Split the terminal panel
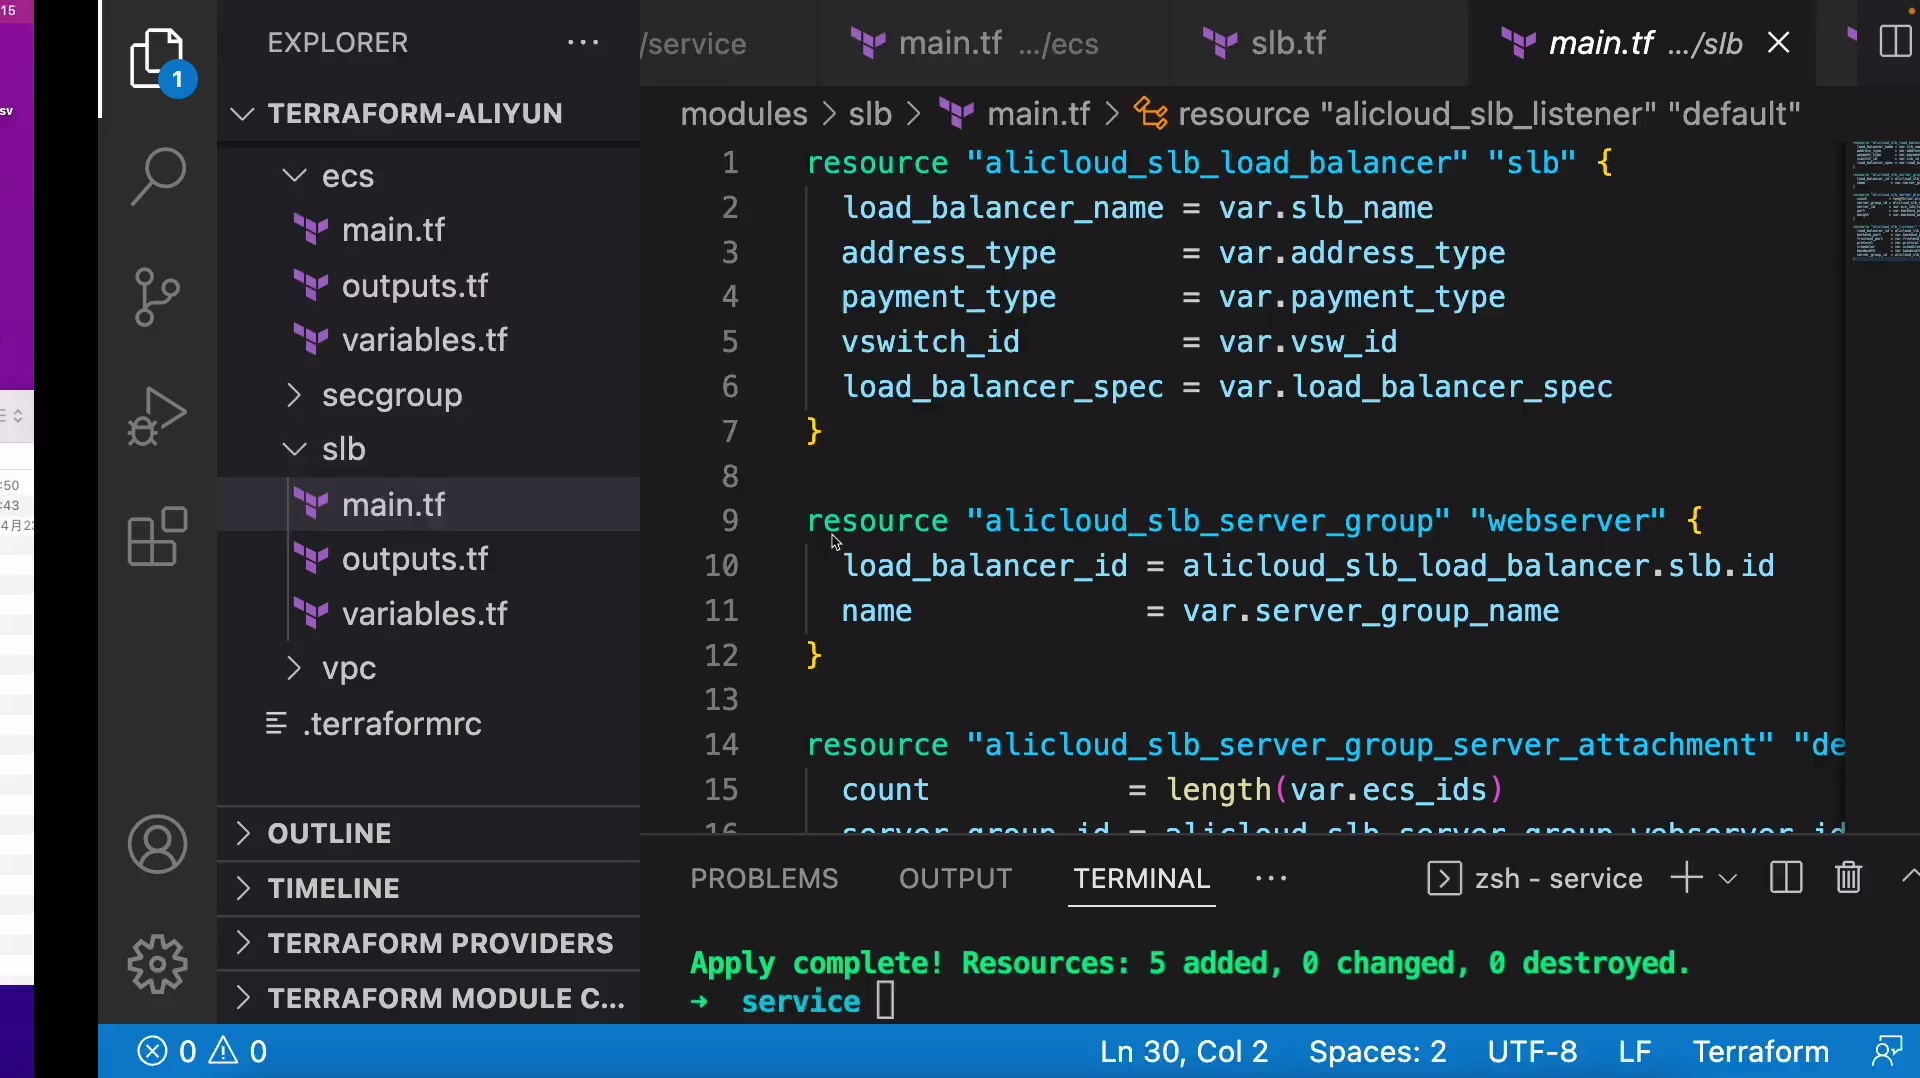 [1785, 878]
